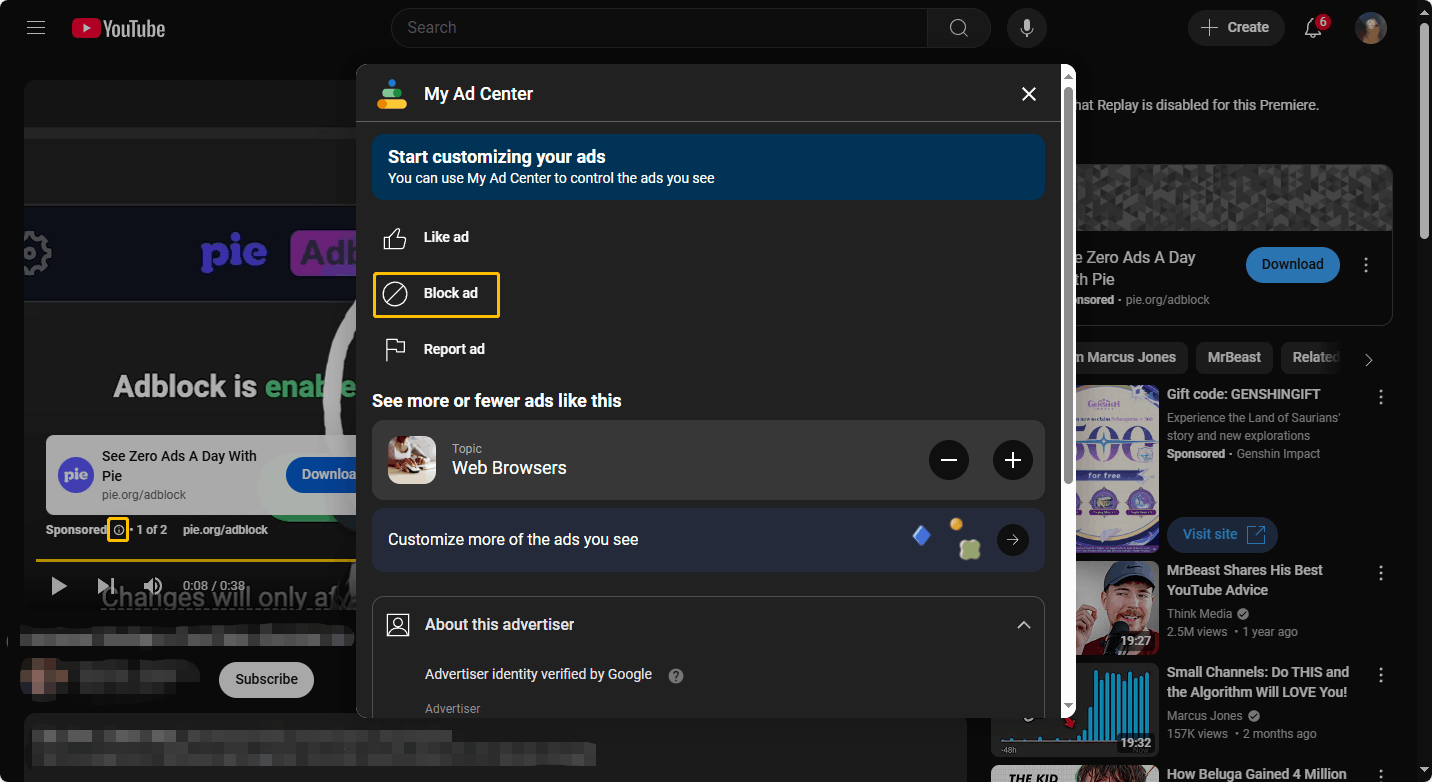Click the My Ad Center logo icon
This screenshot has width=1432, height=782.
pyautogui.click(x=392, y=94)
